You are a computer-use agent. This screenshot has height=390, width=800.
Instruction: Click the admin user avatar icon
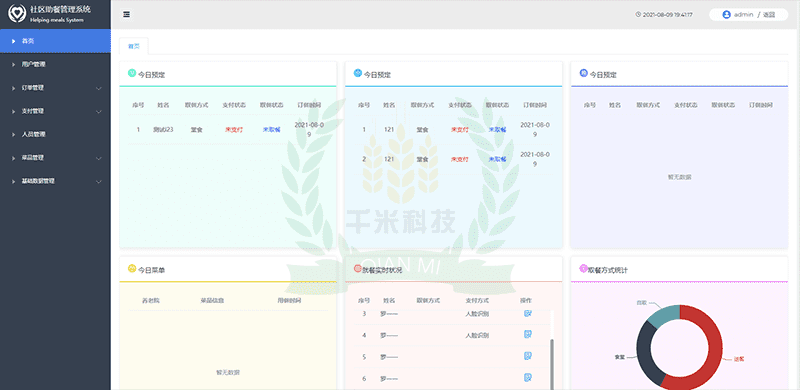pos(727,14)
